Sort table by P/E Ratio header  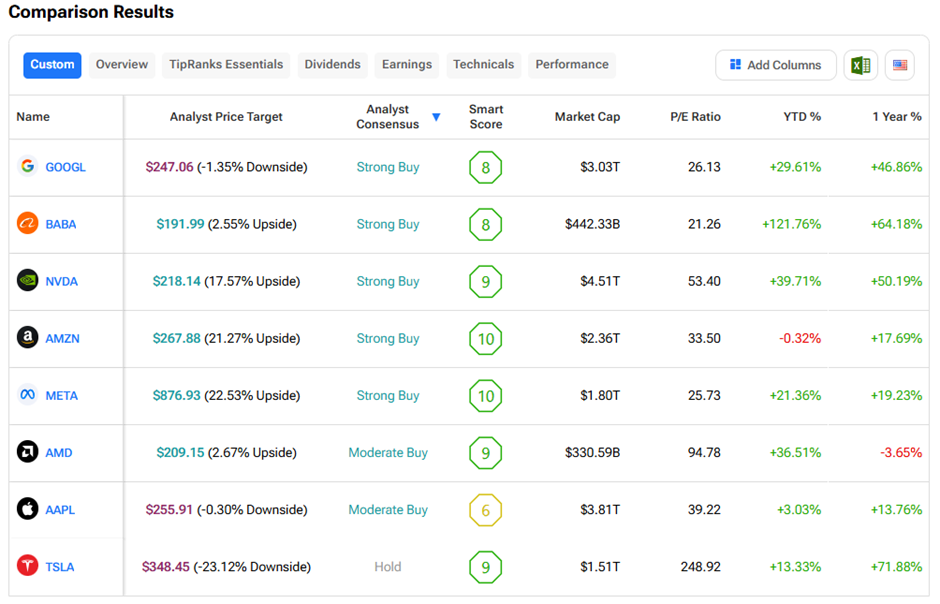pos(695,117)
